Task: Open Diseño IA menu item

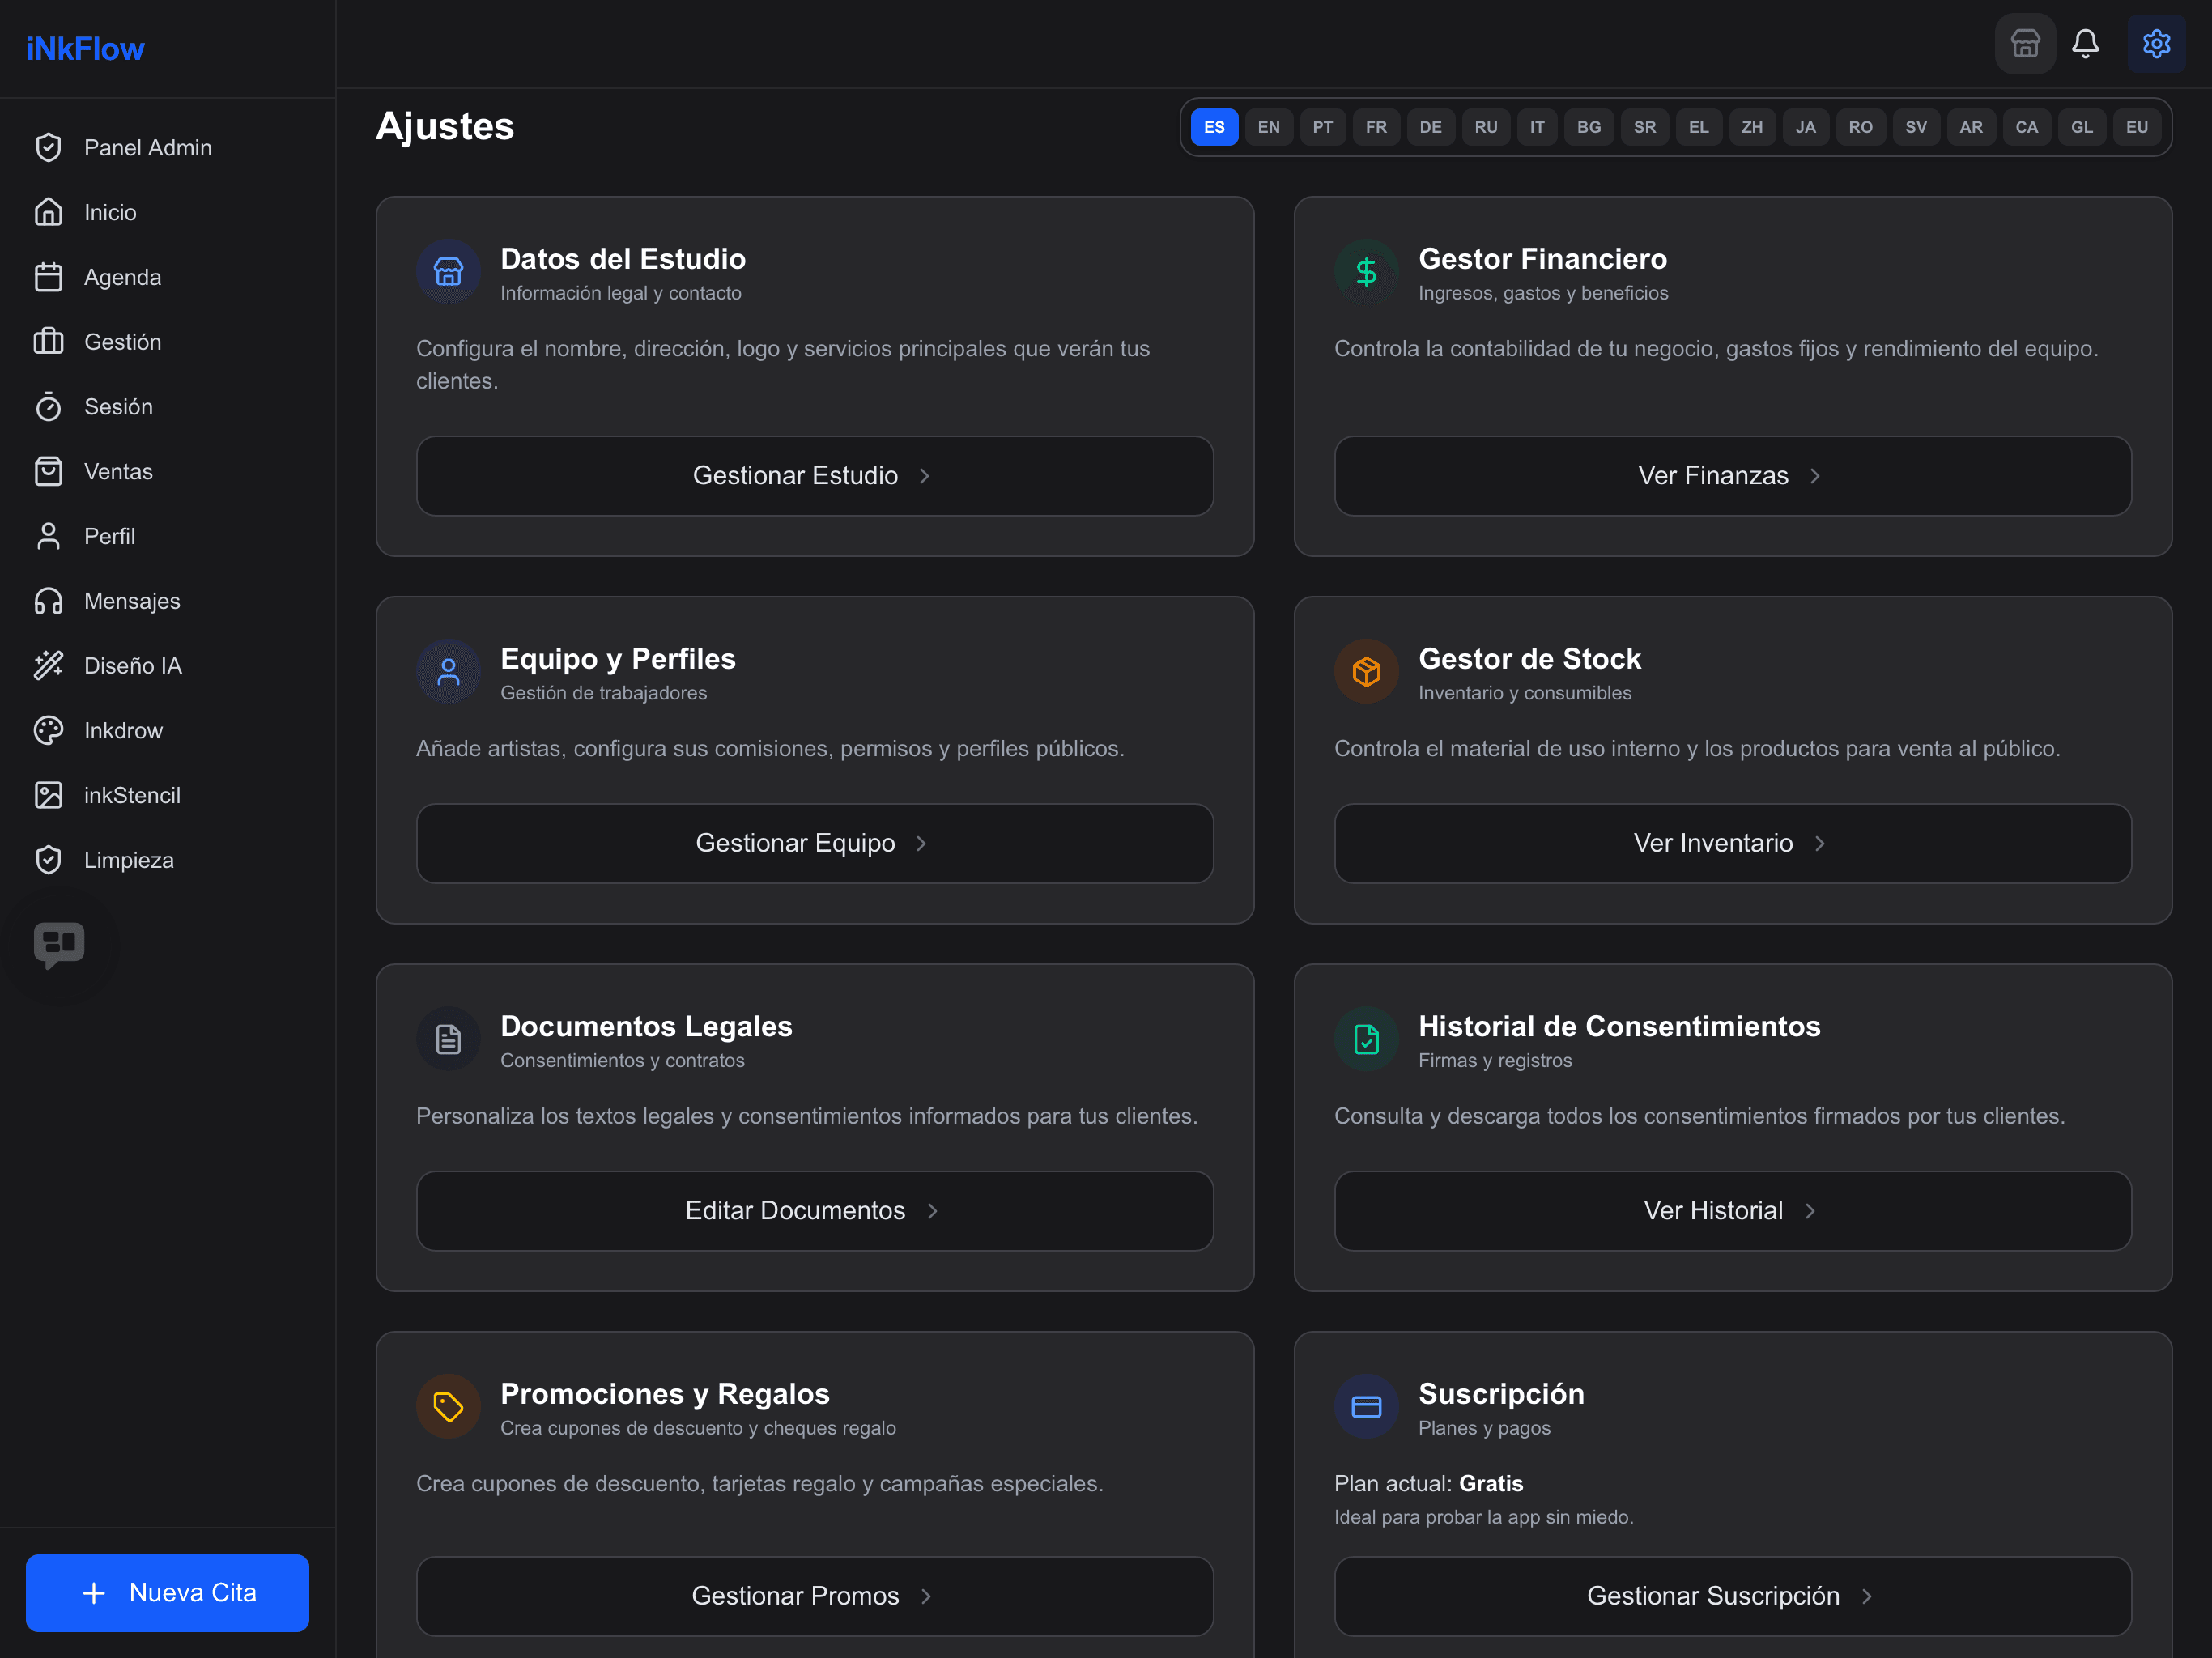Action: (x=132, y=666)
